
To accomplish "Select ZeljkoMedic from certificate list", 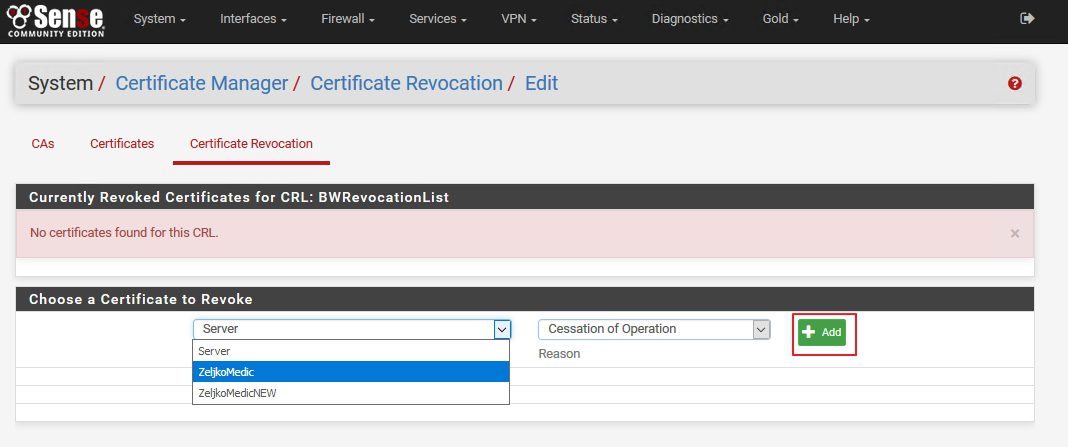I will 350,372.
